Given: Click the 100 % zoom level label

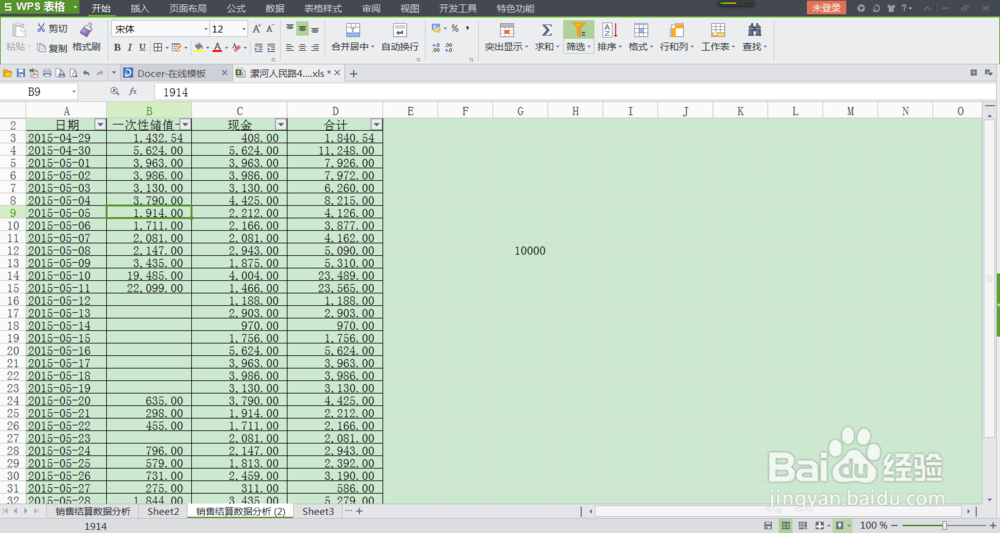Looking at the screenshot, I should click(x=873, y=525).
